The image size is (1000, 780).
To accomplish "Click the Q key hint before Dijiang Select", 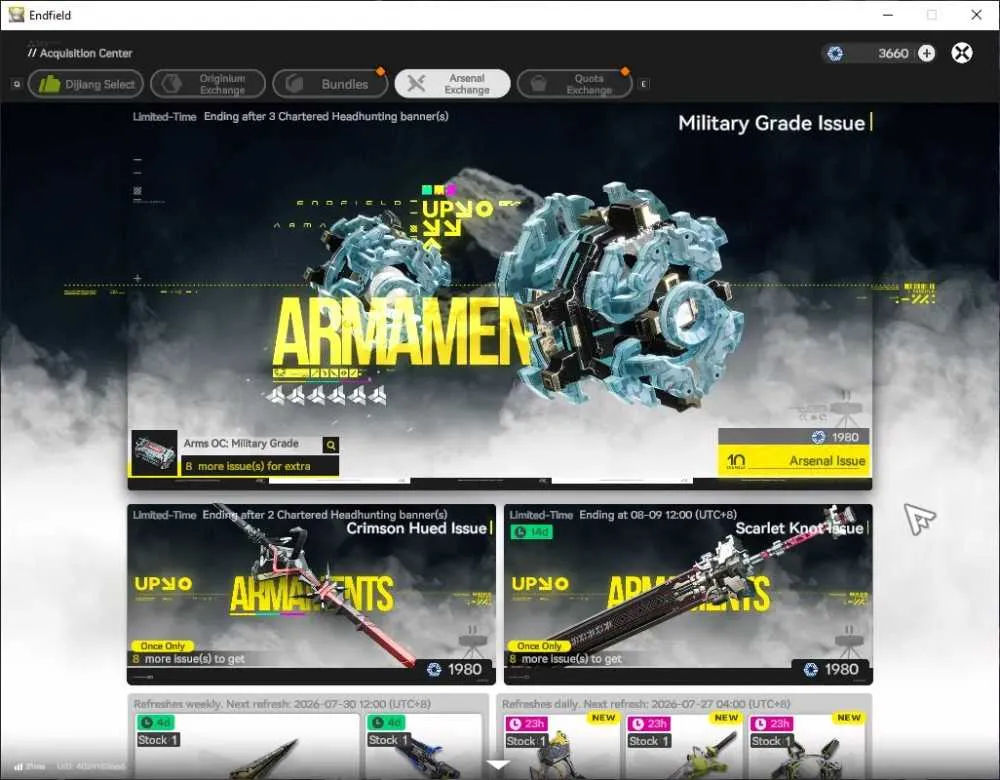I will tap(17, 84).
